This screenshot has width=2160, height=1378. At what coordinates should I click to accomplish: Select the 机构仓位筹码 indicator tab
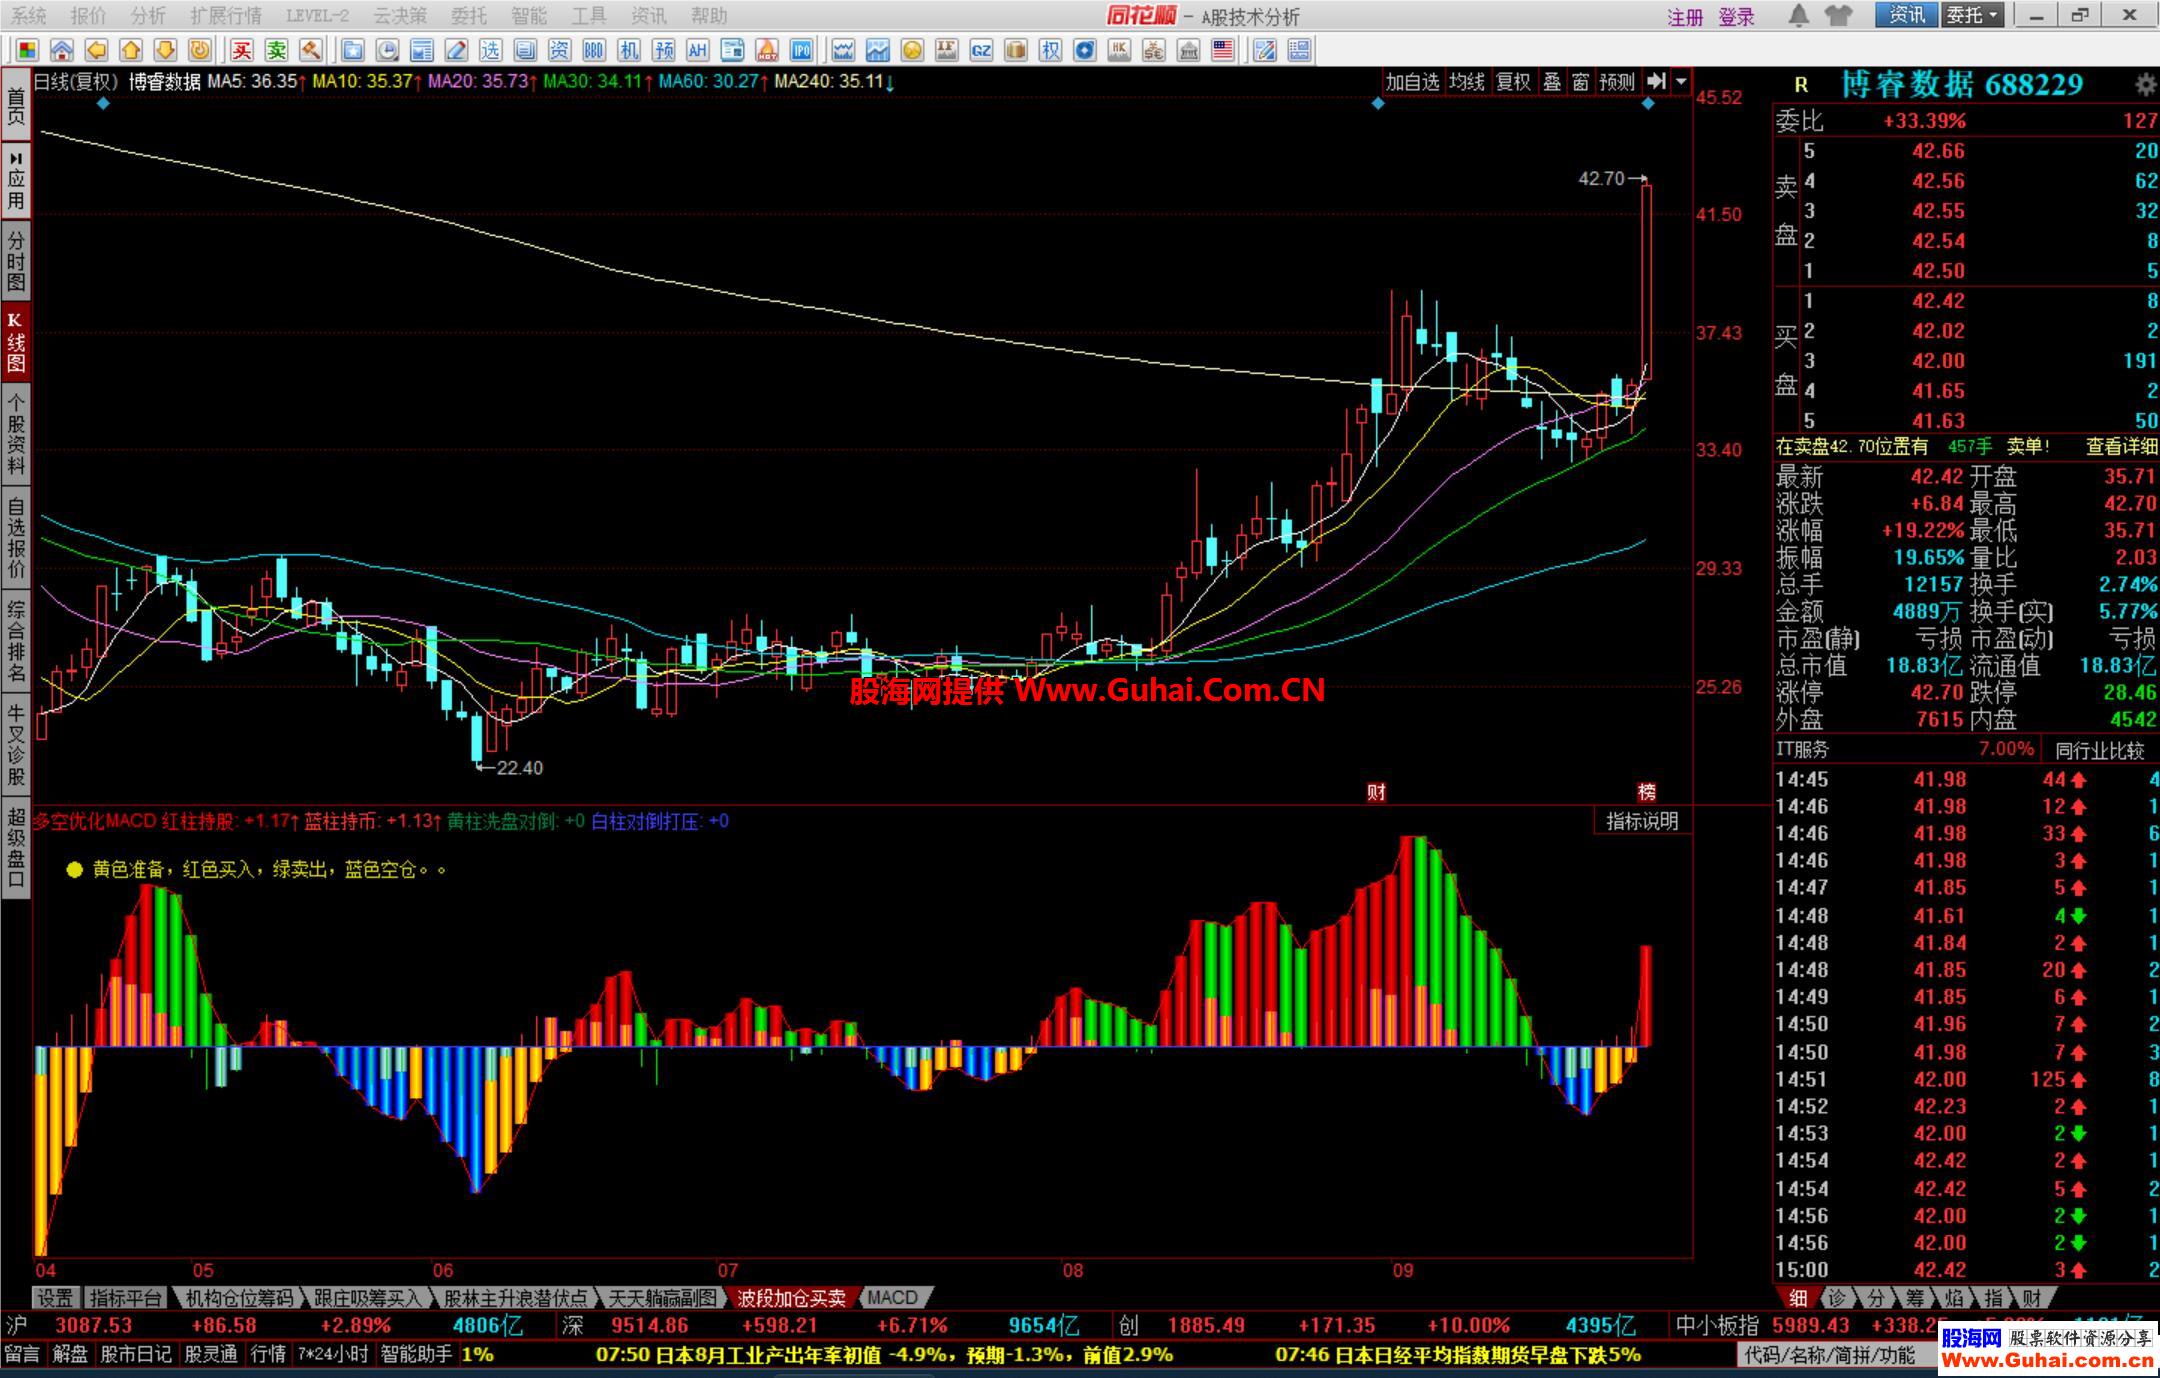(x=240, y=1298)
